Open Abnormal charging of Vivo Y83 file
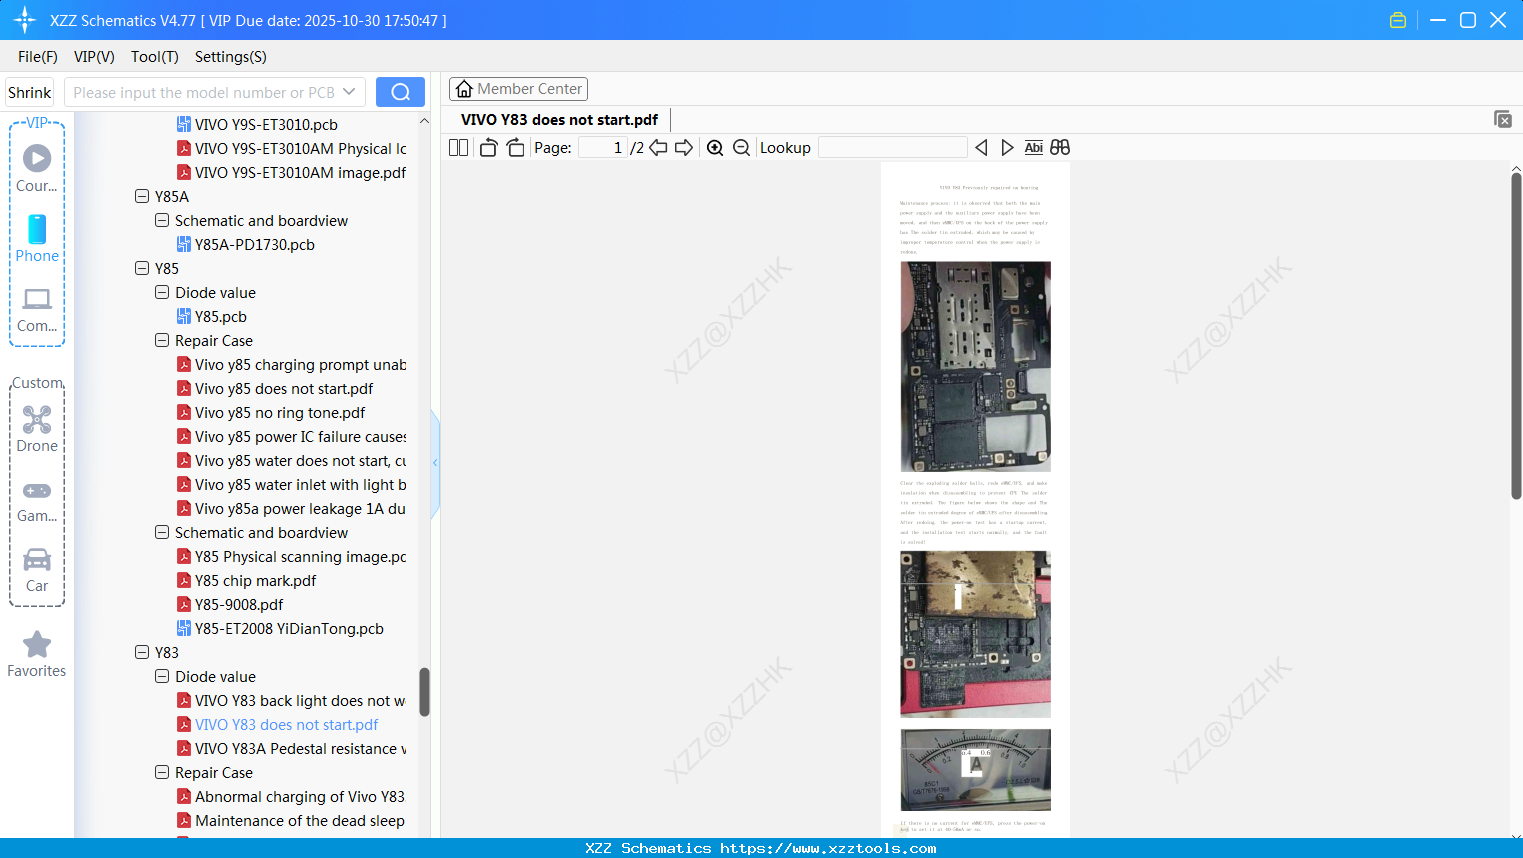1523x858 pixels. (x=300, y=796)
